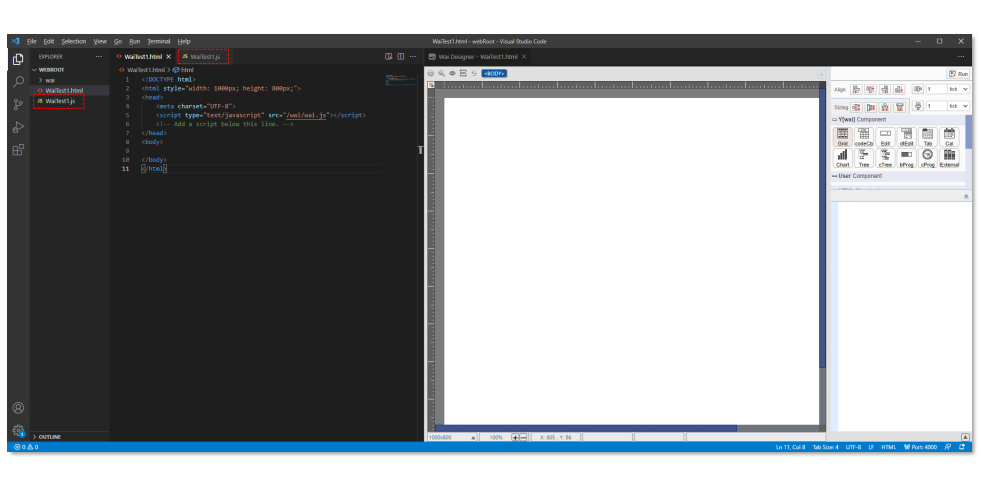This screenshot has width=981, height=478.
Task: Open the Source Control view
Action: pos(18,105)
